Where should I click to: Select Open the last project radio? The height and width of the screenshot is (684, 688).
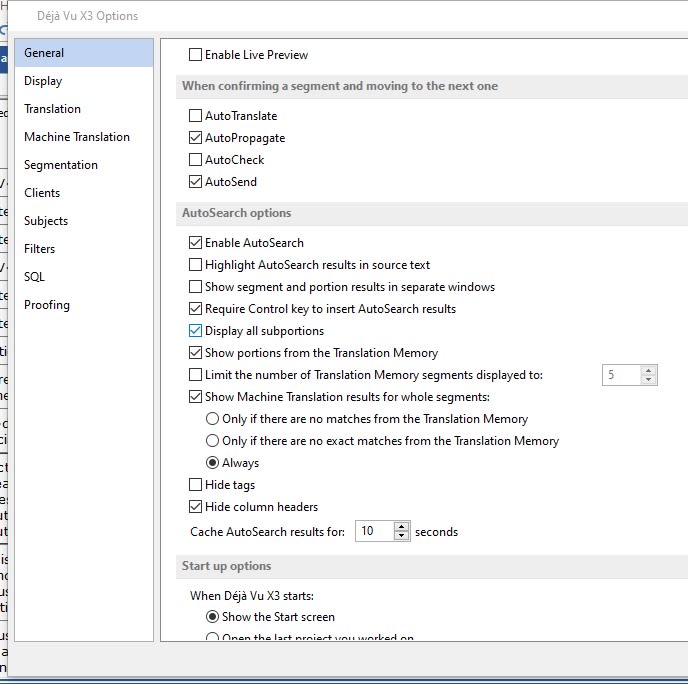point(212,637)
